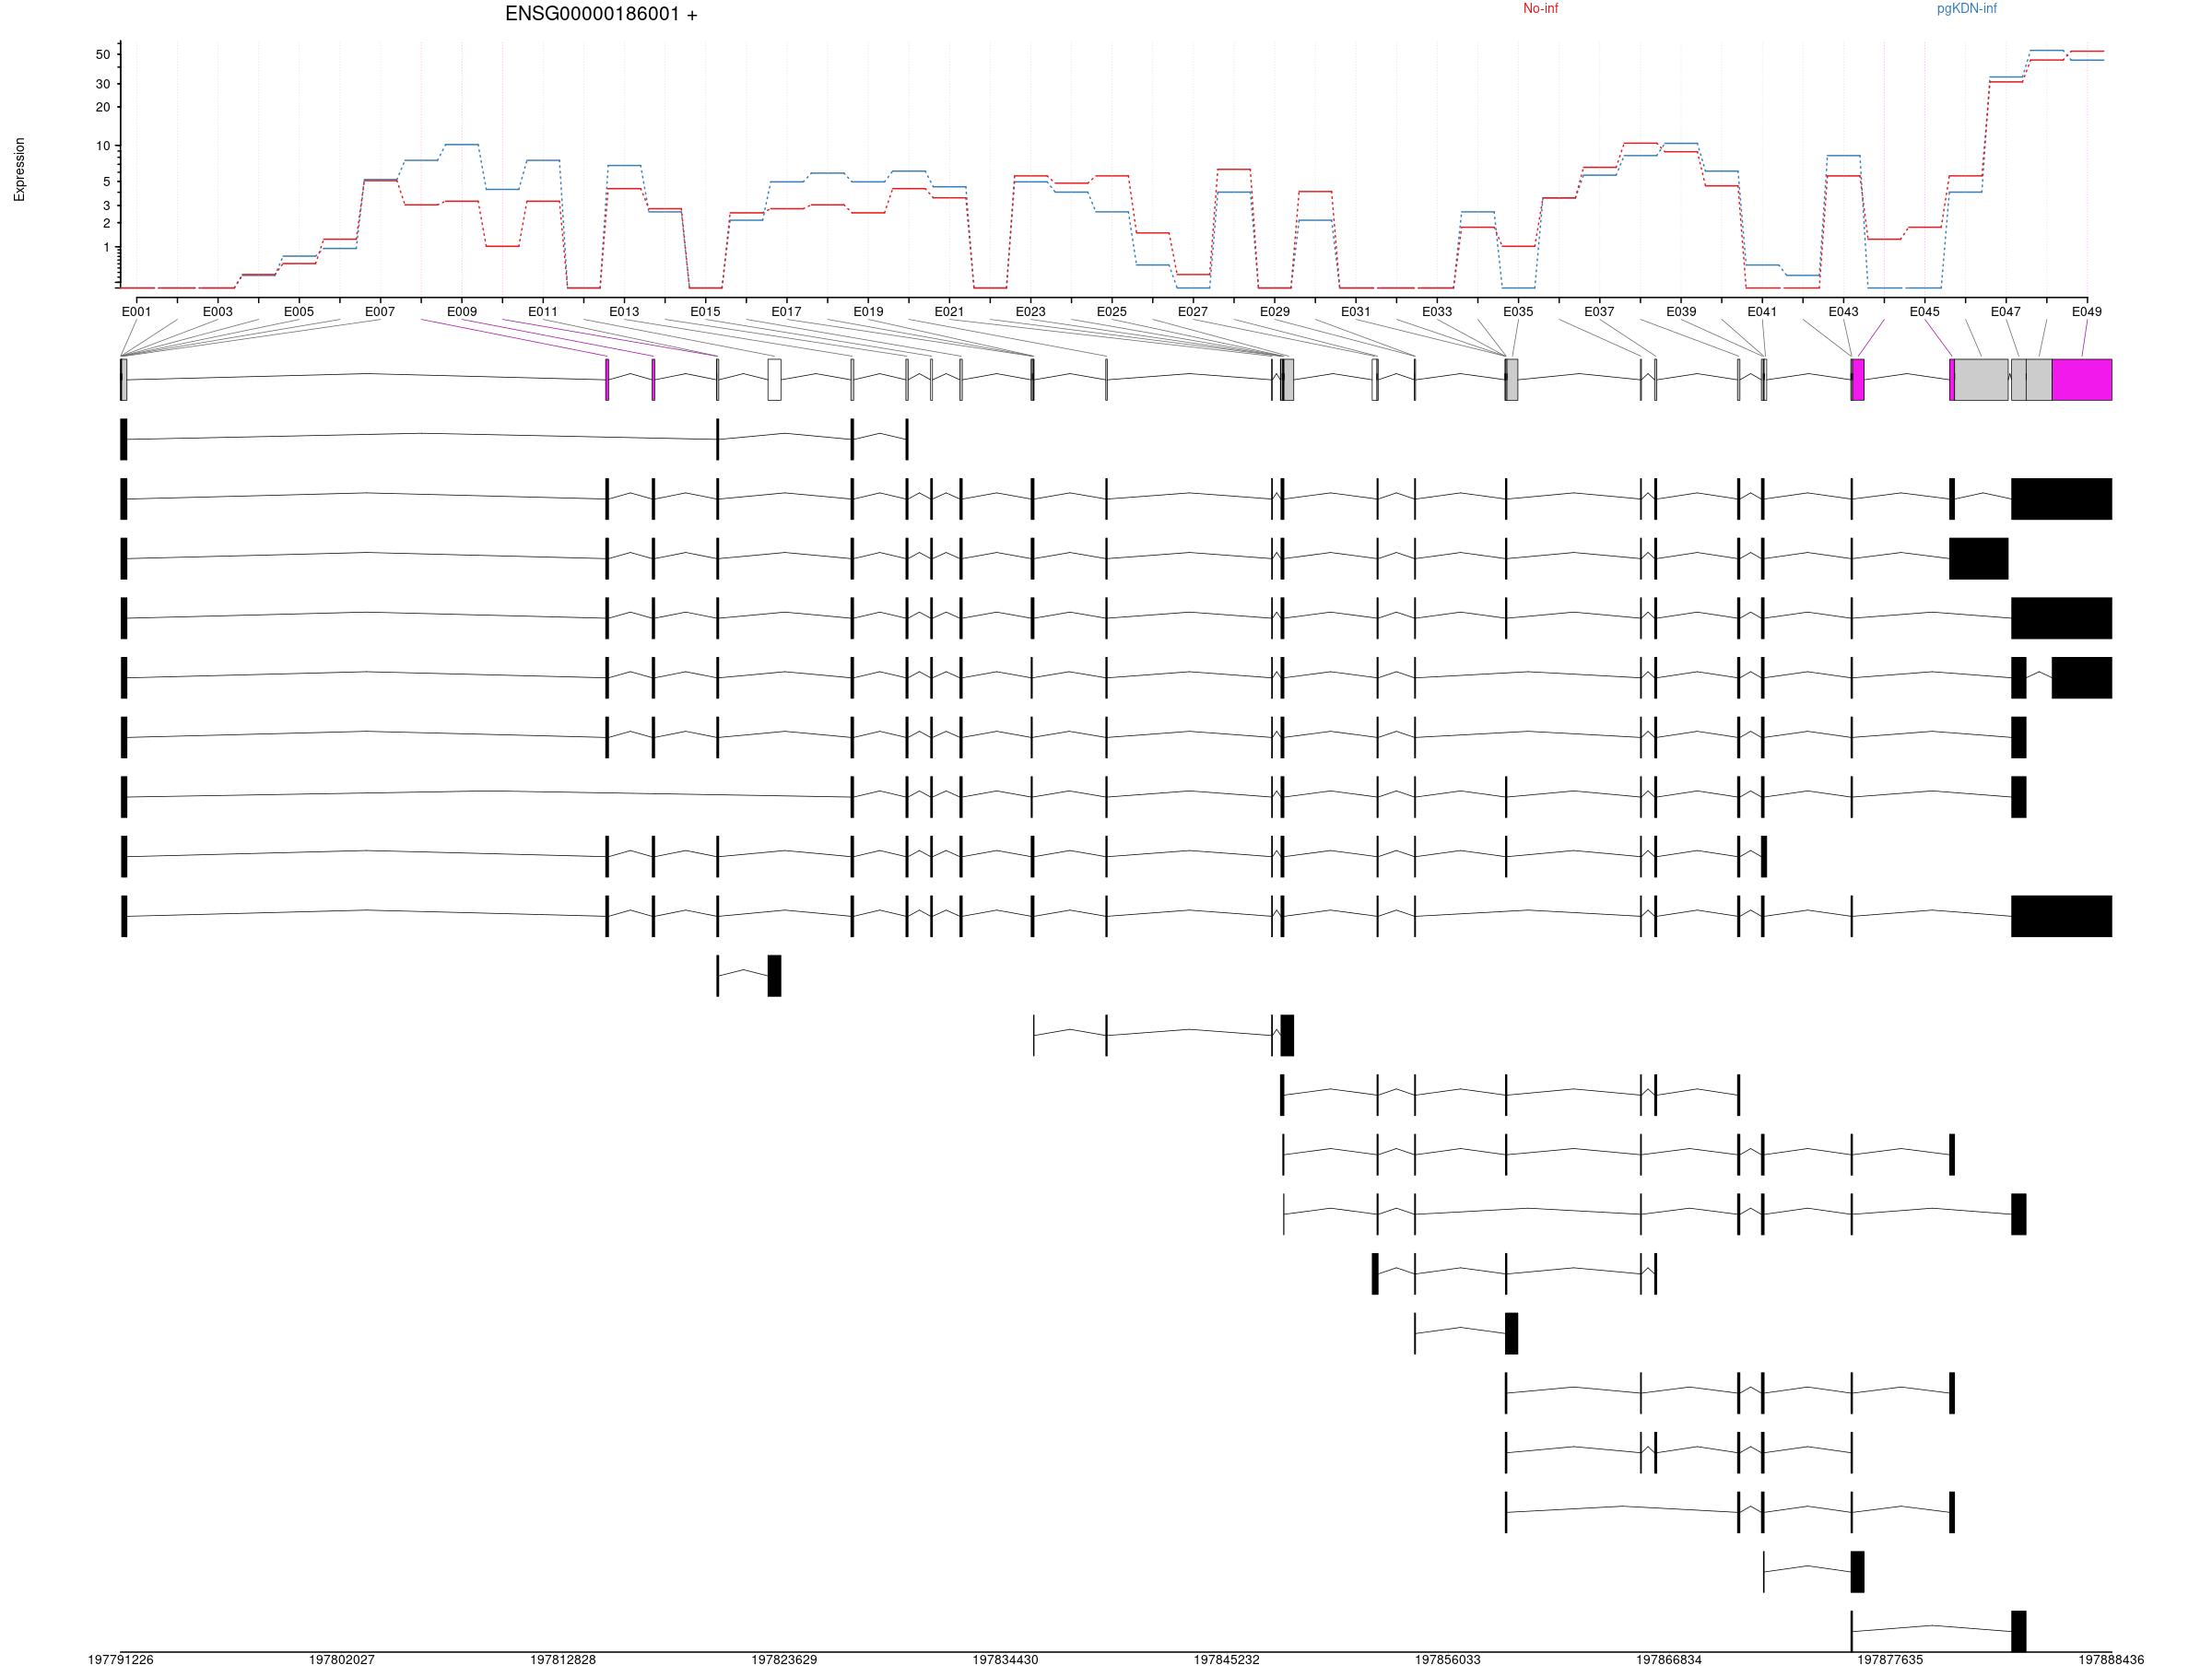Click exon label E009
The width and height of the screenshot is (2212, 1677).
(x=462, y=311)
